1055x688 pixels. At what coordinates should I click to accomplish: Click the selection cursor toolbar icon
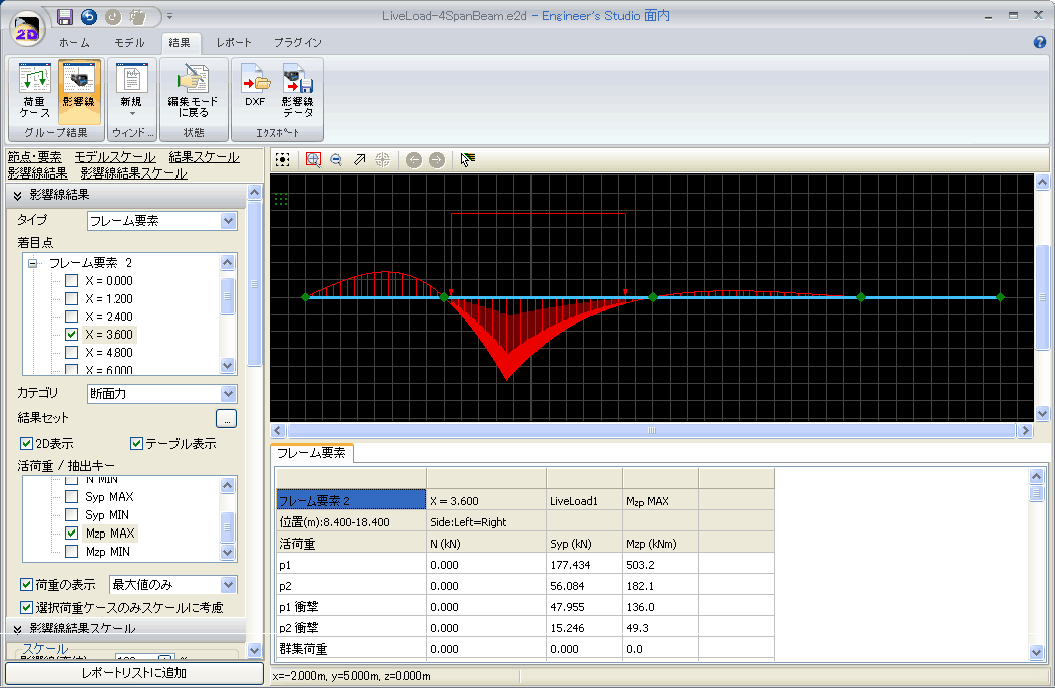tap(468, 159)
